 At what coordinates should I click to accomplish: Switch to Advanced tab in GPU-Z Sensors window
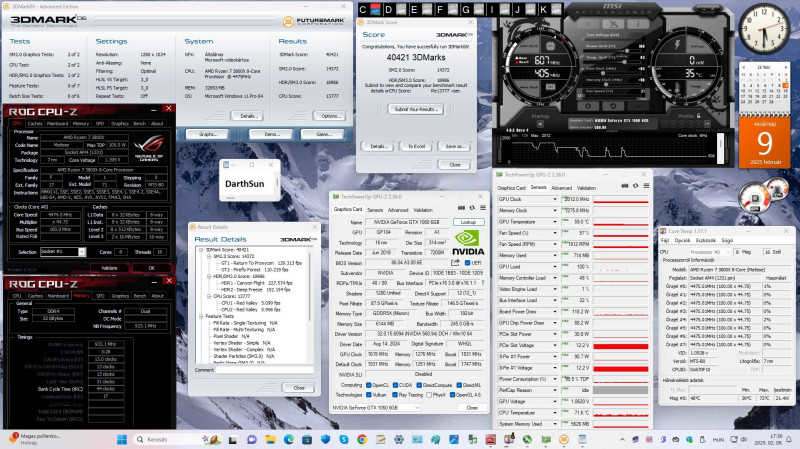pyautogui.click(x=562, y=188)
